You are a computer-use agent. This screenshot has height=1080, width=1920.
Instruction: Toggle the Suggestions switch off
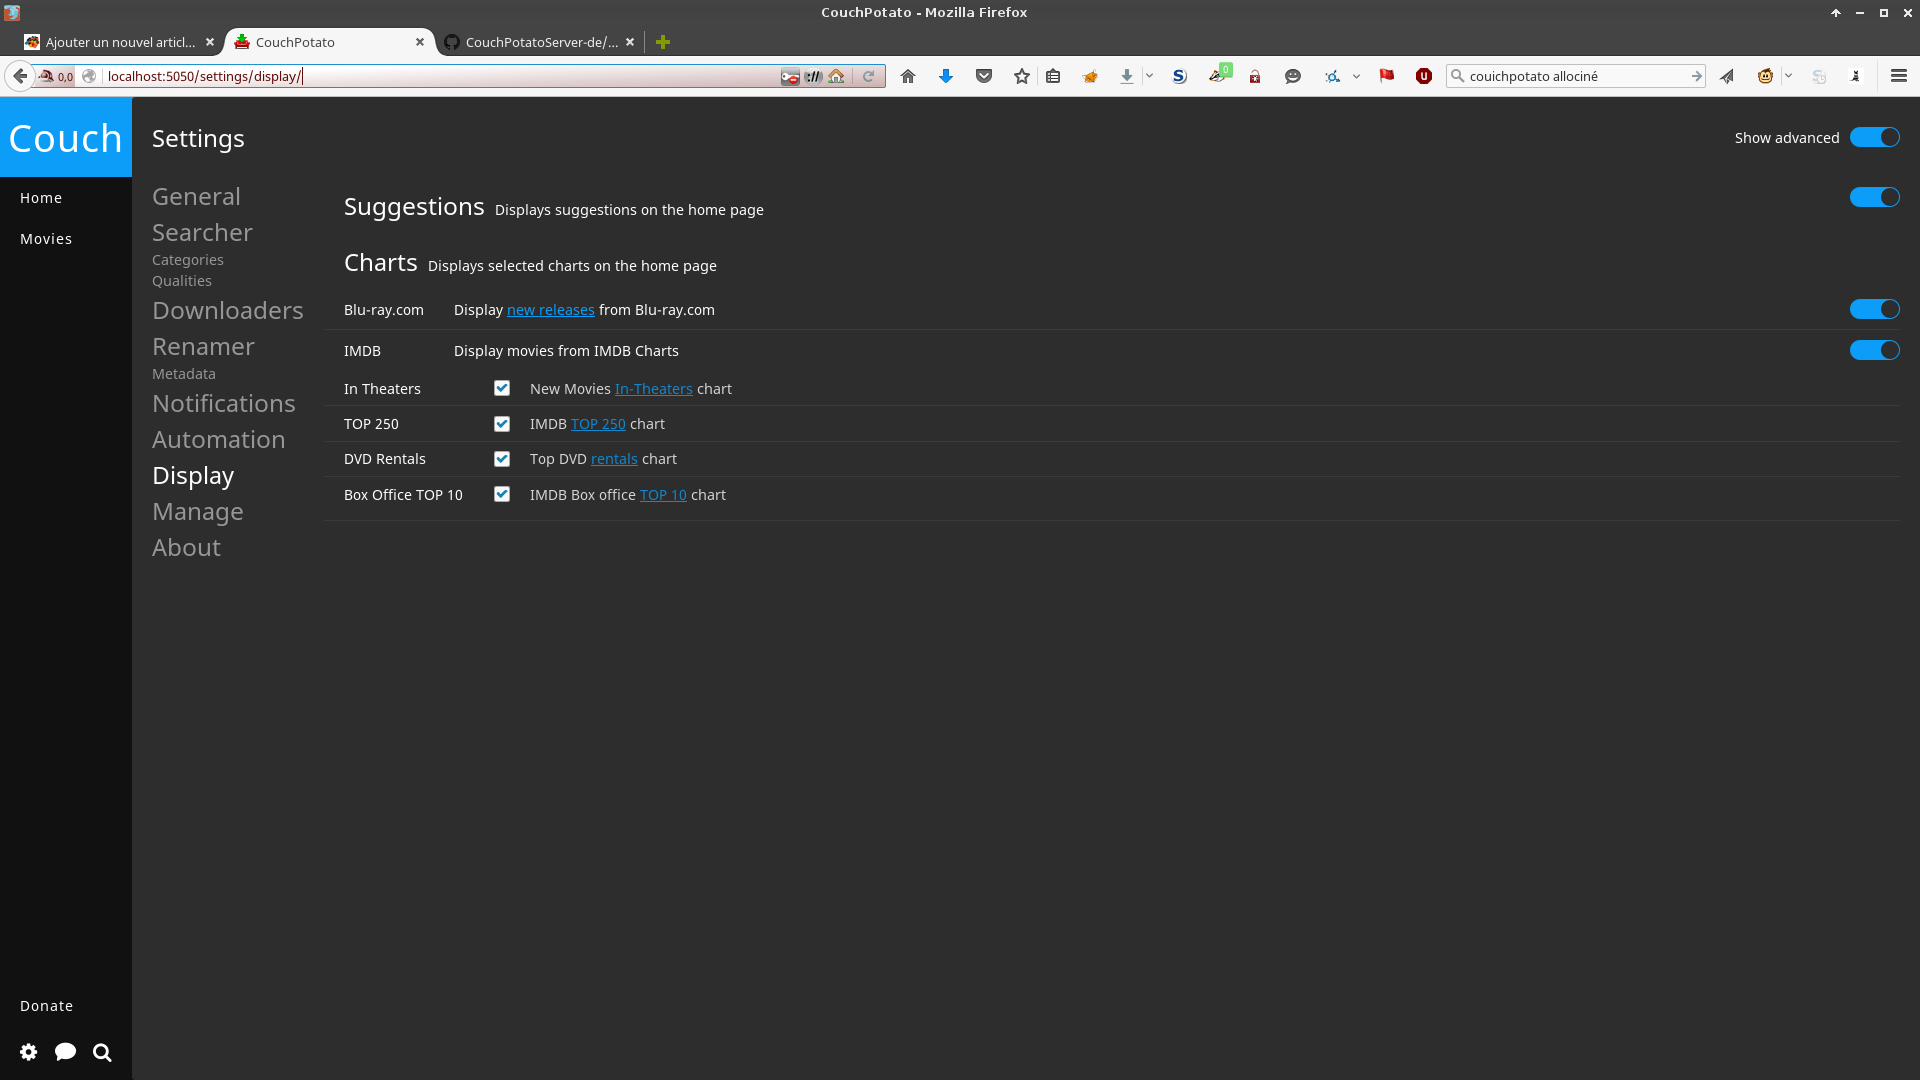click(1875, 197)
